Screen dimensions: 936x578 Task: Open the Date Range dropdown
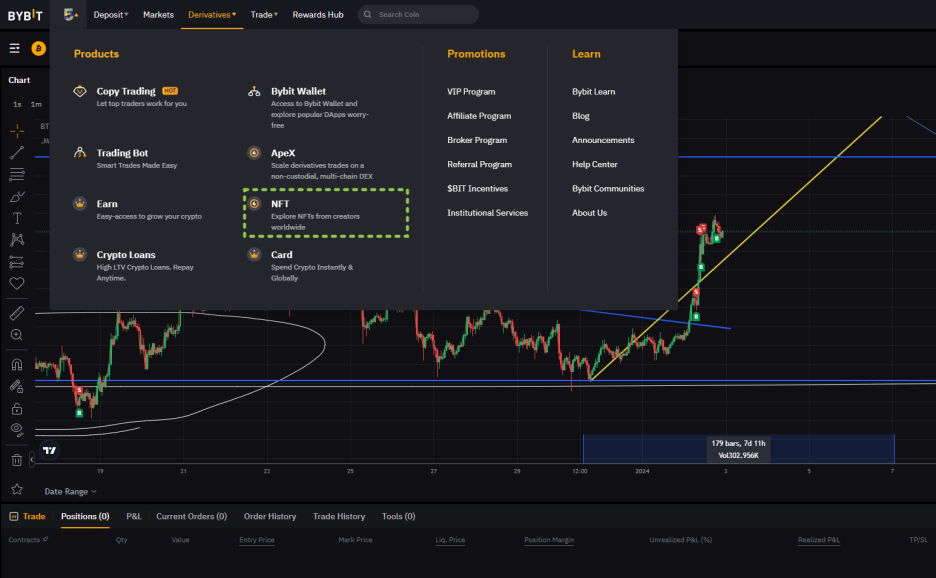[x=70, y=491]
